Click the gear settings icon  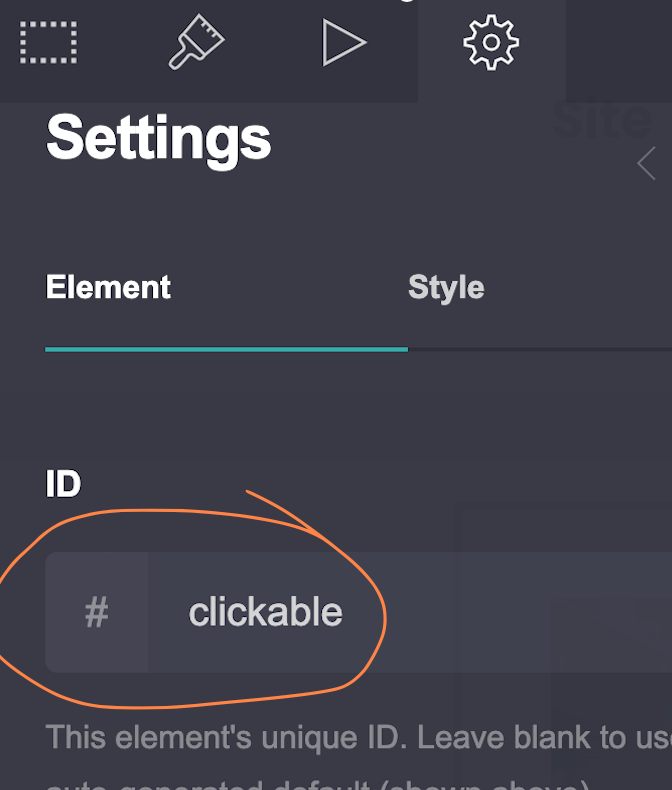click(491, 43)
